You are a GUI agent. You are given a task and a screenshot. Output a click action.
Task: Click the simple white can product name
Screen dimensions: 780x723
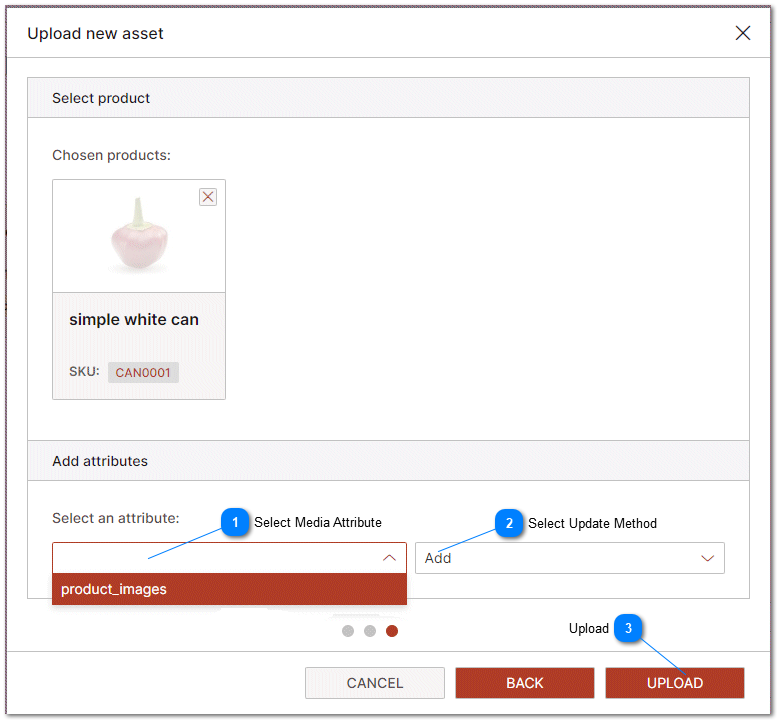(134, 319)
